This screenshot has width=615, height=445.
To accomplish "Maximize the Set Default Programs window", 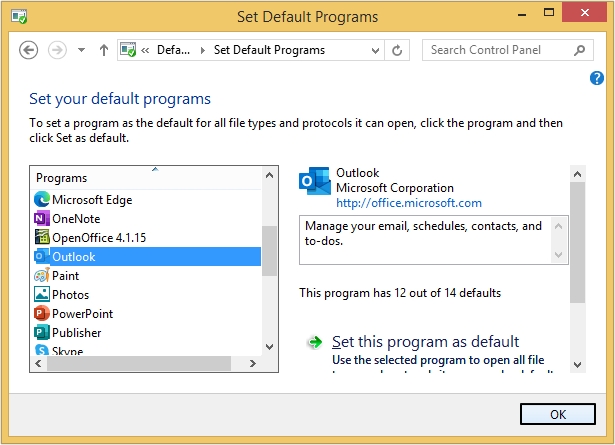I will pos(549,13).
